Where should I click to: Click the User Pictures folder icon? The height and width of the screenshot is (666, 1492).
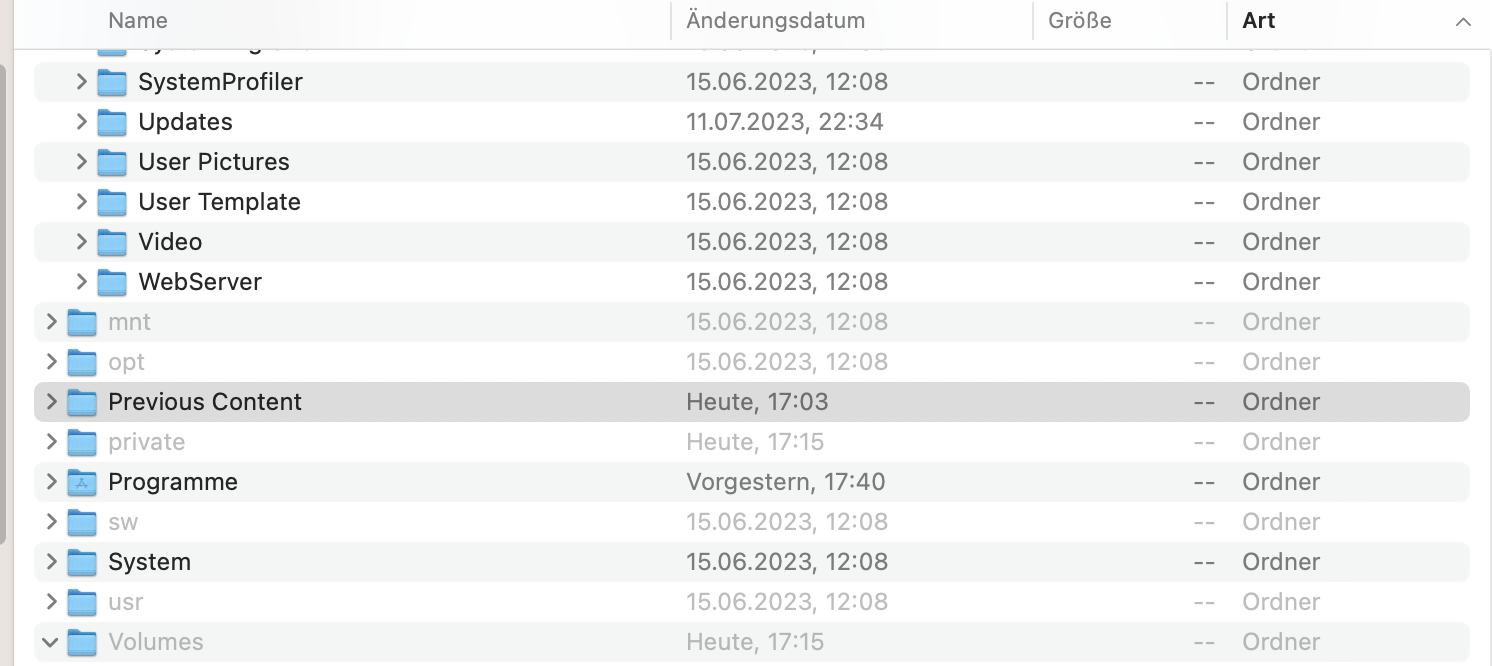click(x=112, y=162)
